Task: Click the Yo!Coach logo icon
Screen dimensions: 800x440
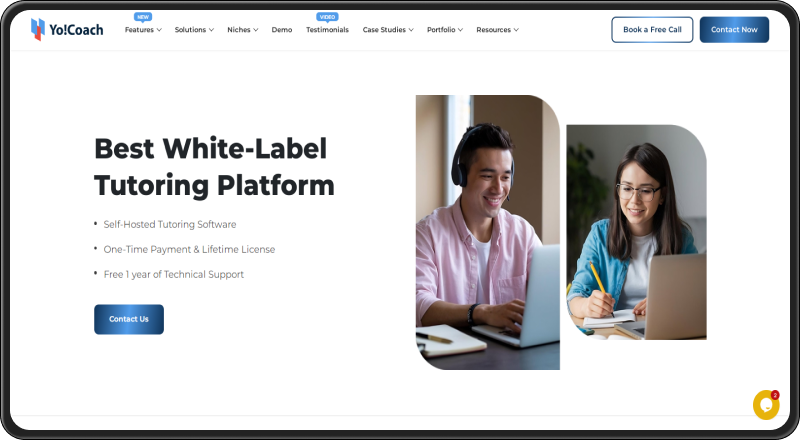Action: click(x=38, y=29)
